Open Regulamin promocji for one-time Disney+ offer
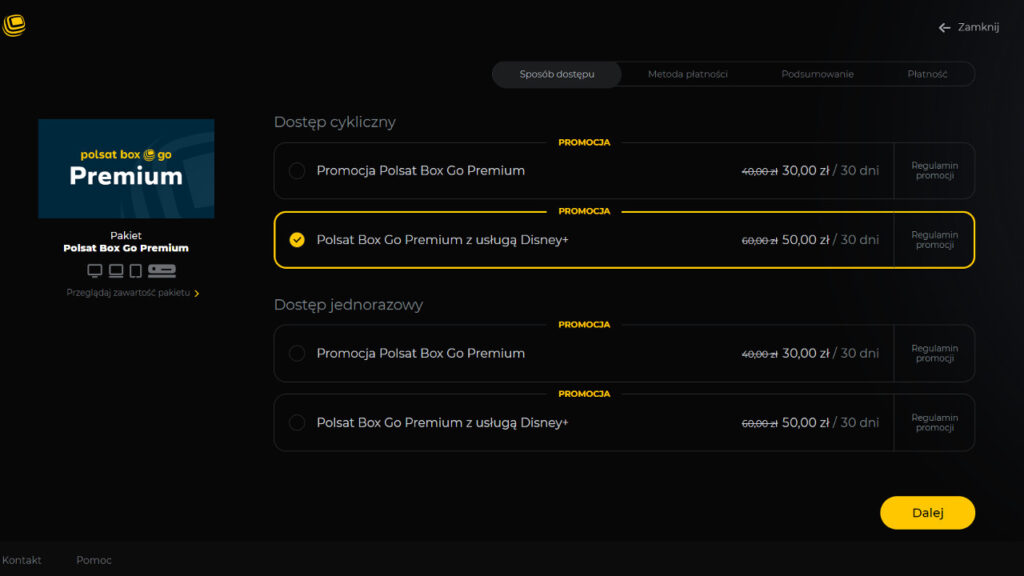1024x576 pixels. click(935, 423)
